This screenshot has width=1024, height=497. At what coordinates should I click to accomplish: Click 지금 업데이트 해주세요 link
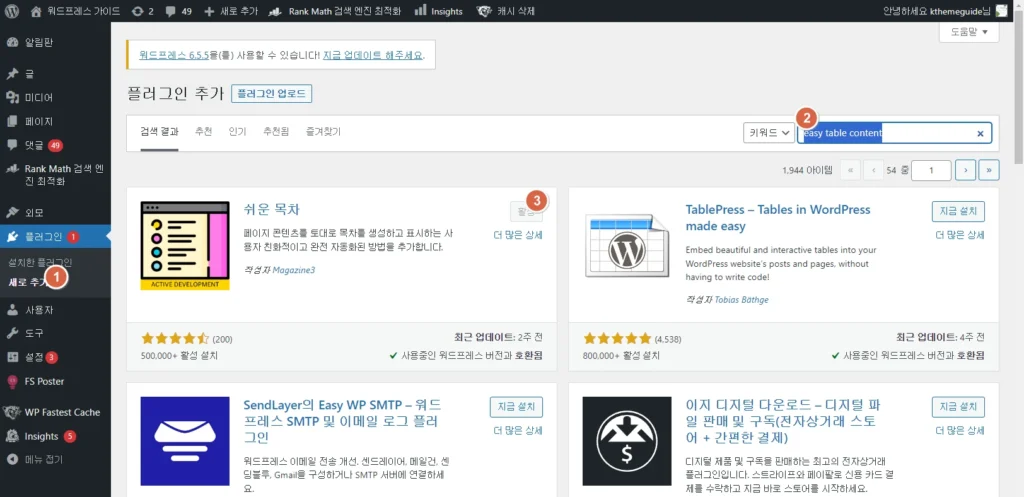point(373,55)
